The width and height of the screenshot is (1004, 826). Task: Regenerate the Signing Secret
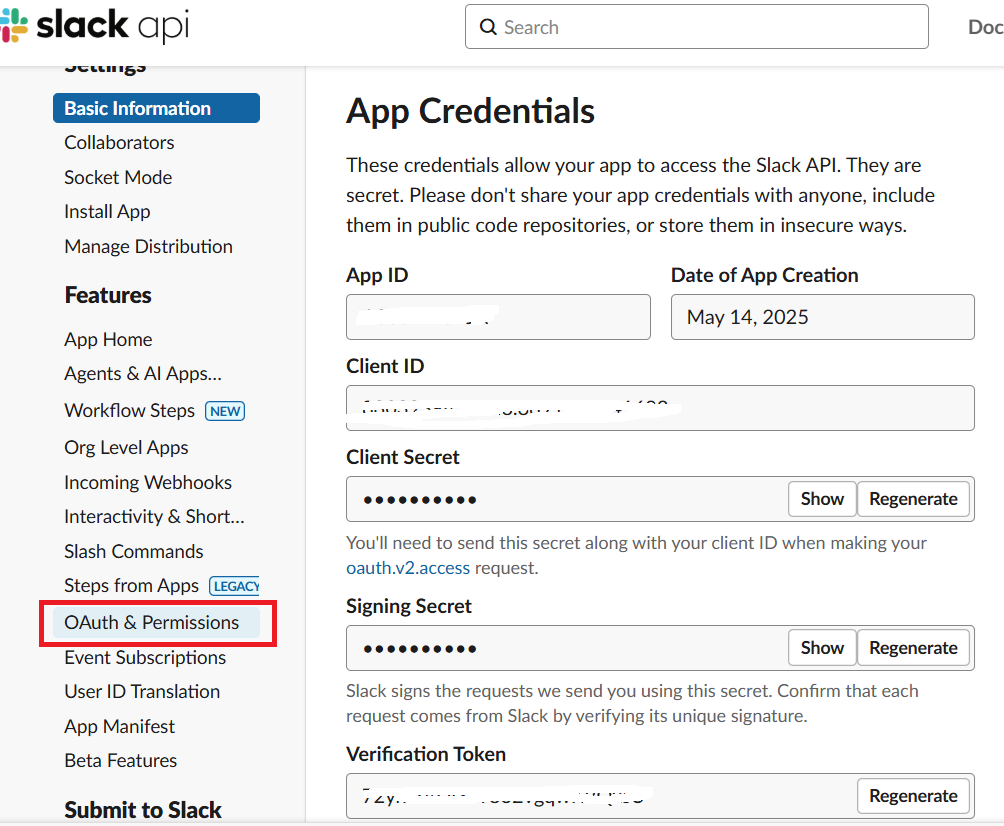913,648
